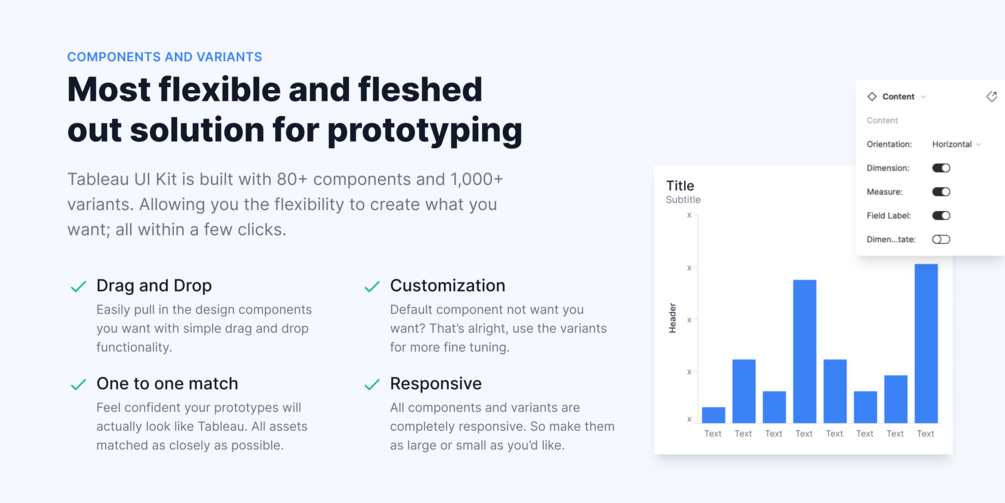Select the tallest rightmost chart bar
Viewport: 1005px width, 503px height.
(926, 343)
